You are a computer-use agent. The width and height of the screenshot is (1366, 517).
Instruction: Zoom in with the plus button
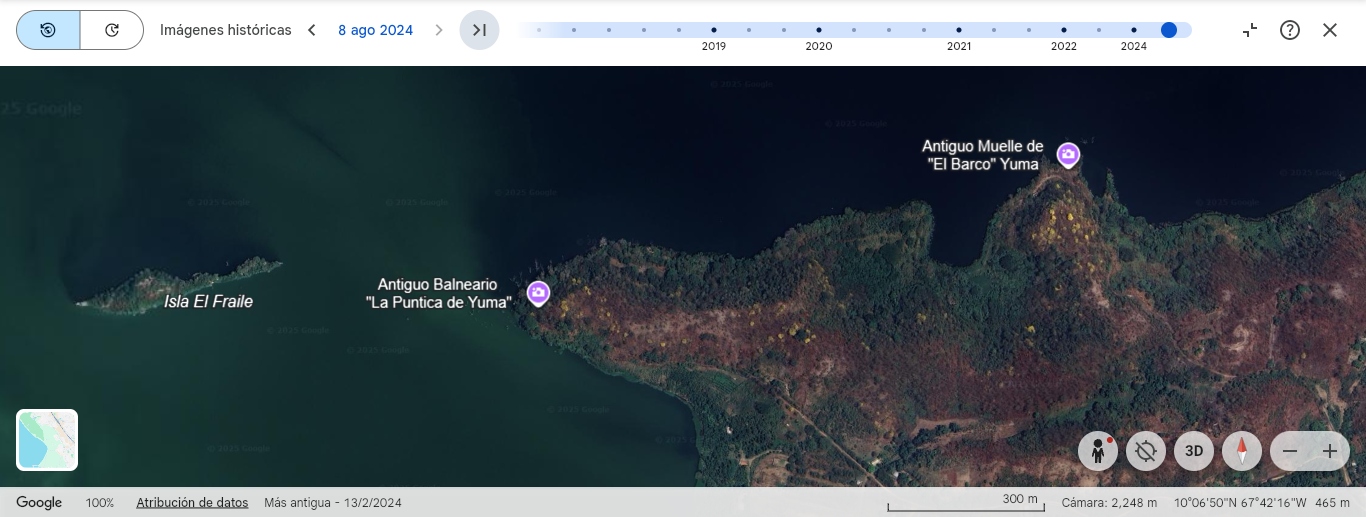1330,451
